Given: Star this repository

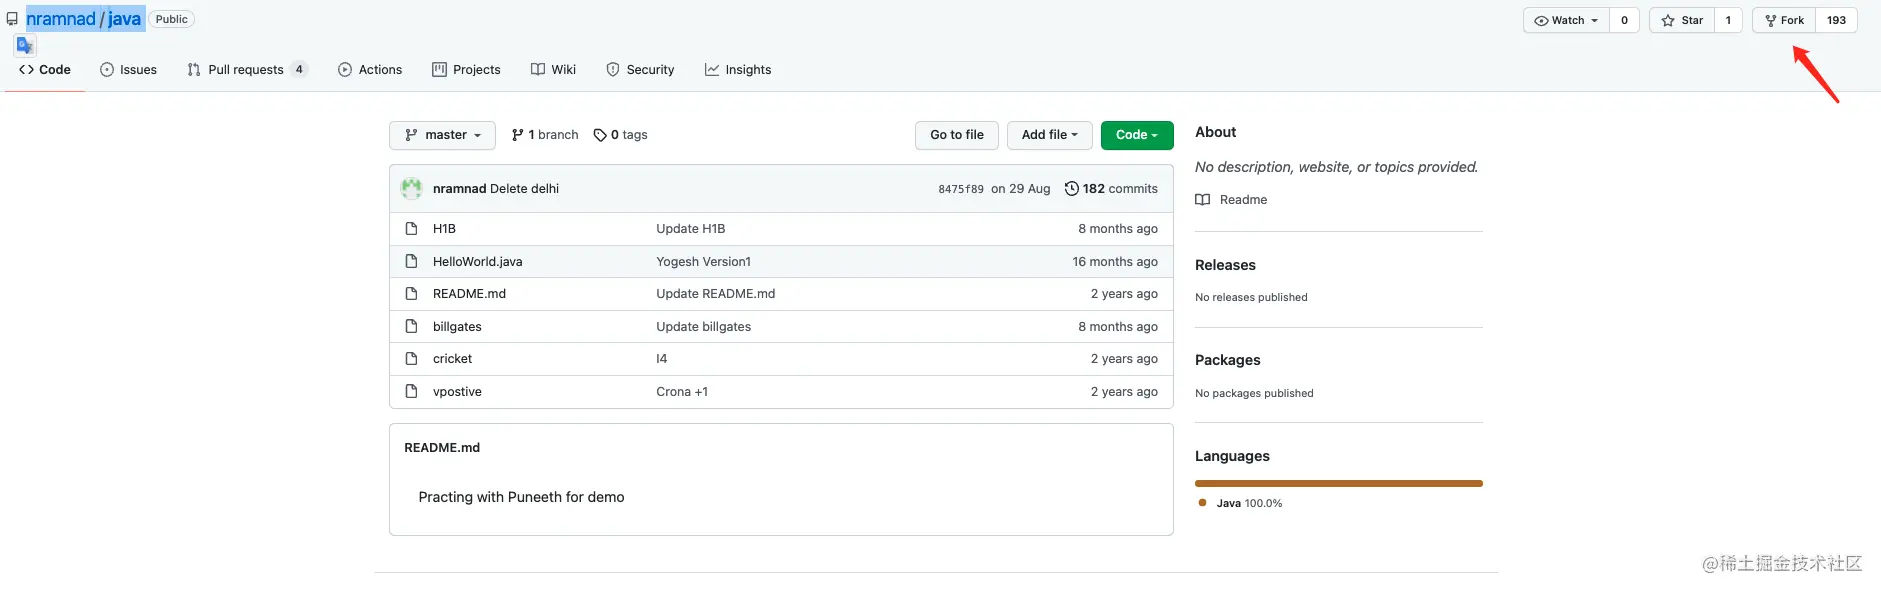Looking at the screenshot, I should coord(1682,20).
